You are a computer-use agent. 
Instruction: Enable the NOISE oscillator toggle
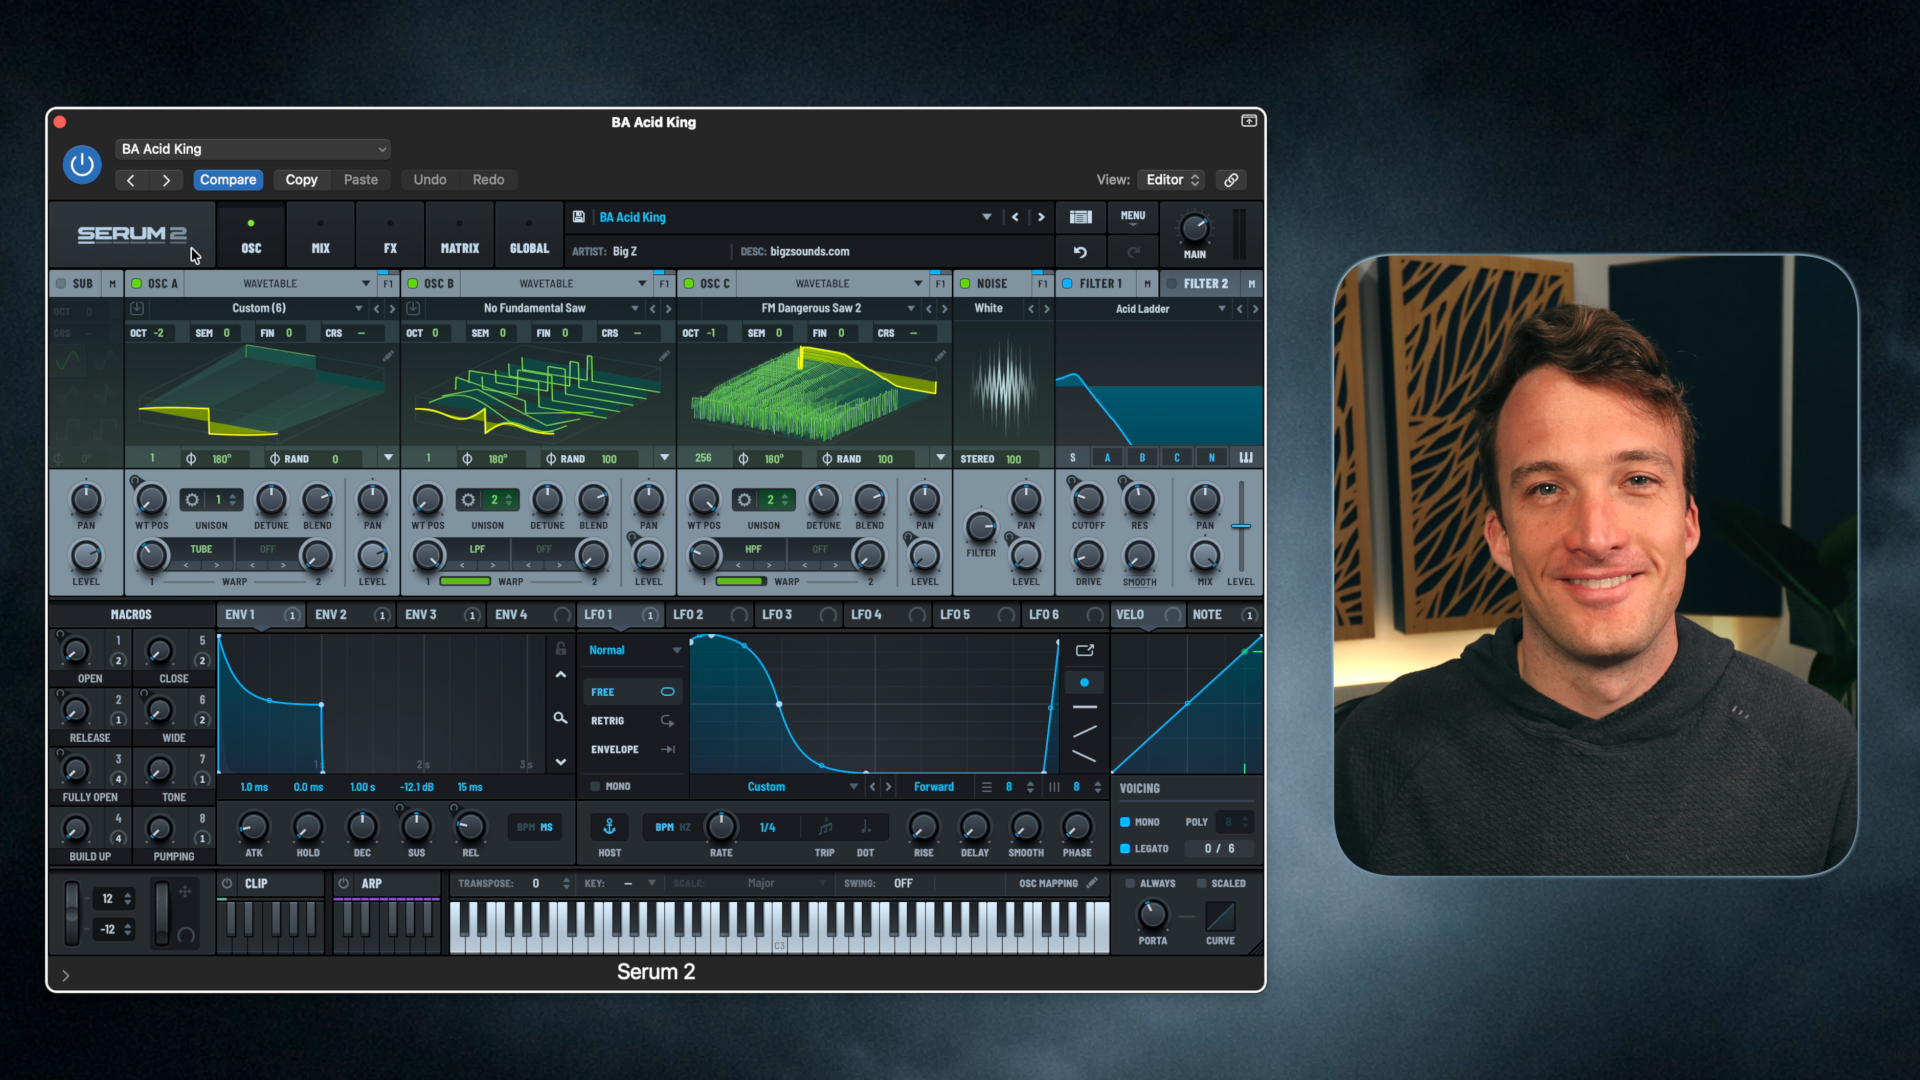[x=965, y=284]
